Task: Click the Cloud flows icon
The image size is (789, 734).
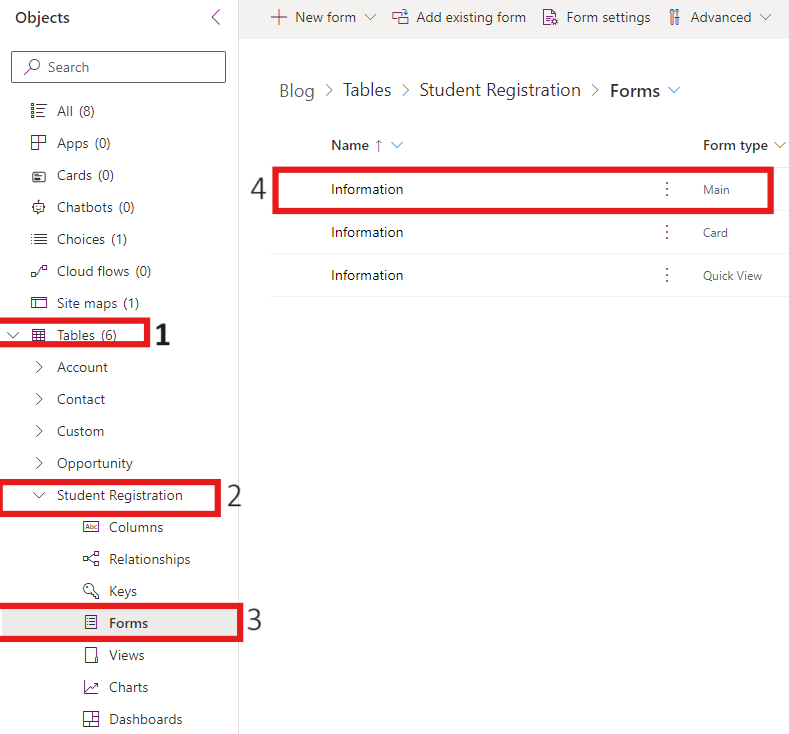Action: pos(39,271)
